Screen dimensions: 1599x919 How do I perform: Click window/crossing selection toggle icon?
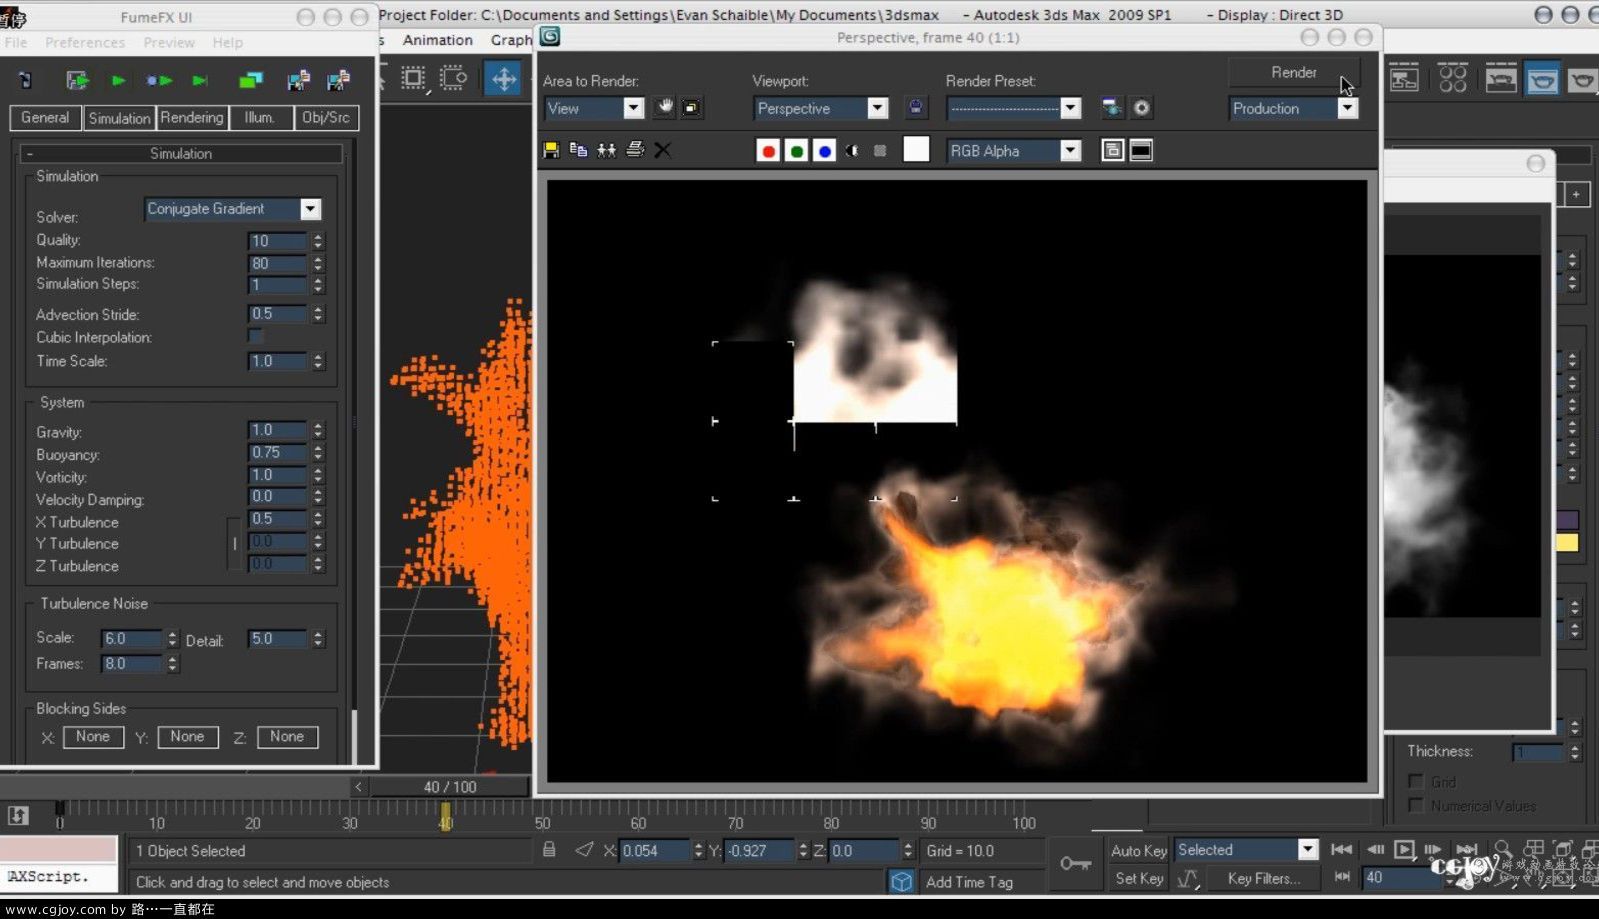[453, 78]
